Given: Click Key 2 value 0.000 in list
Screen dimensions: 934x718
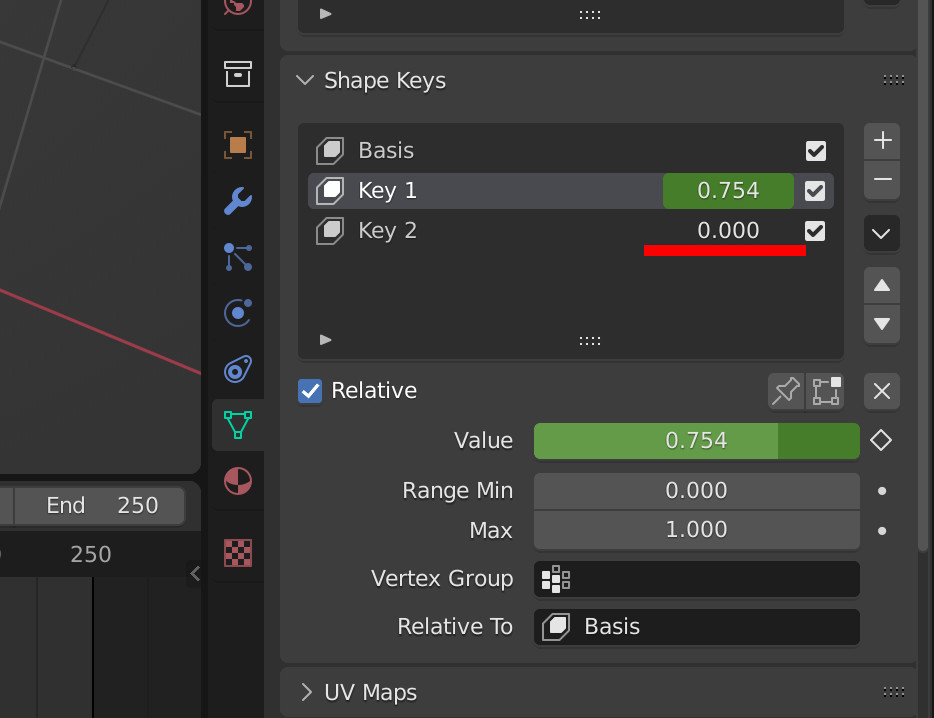Looking at the screenshot, I should click(728, 231).
